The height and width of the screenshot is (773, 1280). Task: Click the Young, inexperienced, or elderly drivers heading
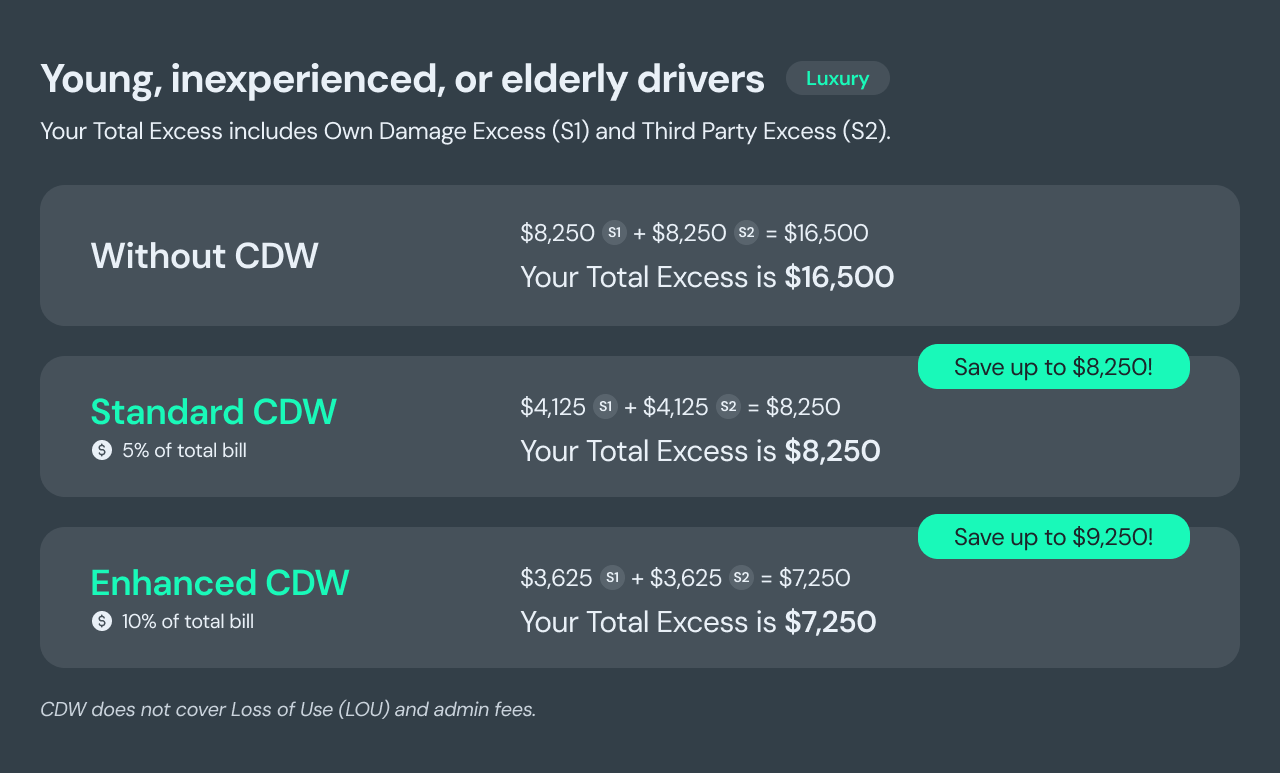(402, 79)
